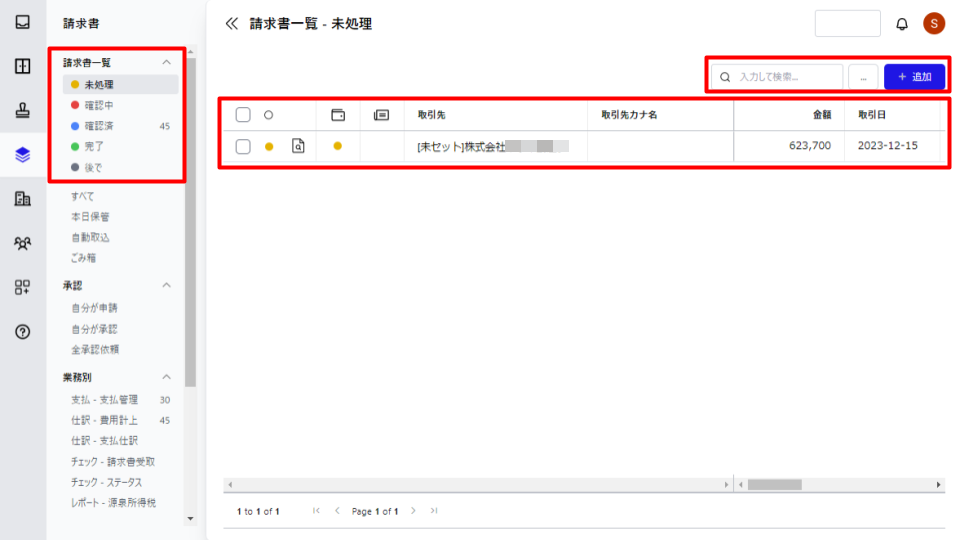Image resolution: width=960 pixels, height=540 pixels.
Task: Go to next page
Action: (413, 511)
